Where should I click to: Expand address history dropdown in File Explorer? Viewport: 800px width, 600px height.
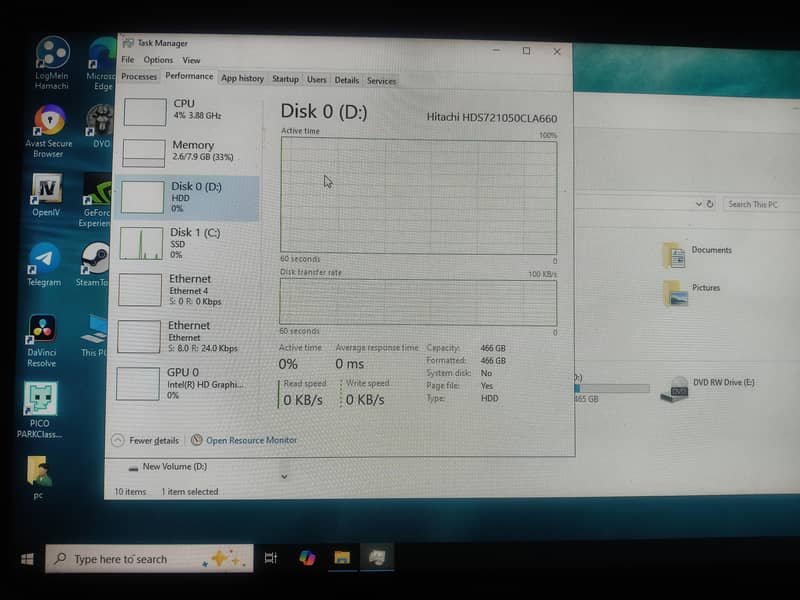[698, 204]
